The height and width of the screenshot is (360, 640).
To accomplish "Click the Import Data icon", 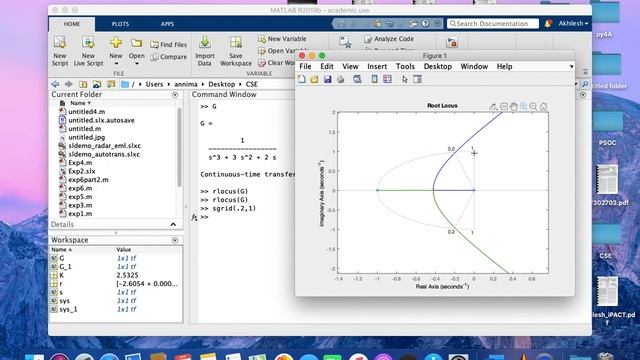I will 205,51.
